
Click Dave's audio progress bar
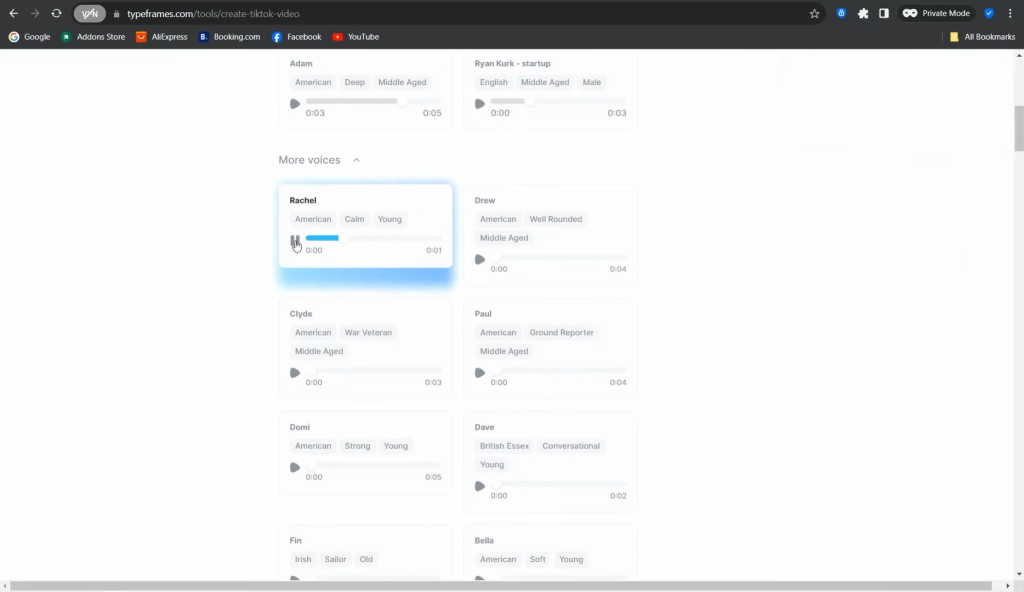coord(558,484)
